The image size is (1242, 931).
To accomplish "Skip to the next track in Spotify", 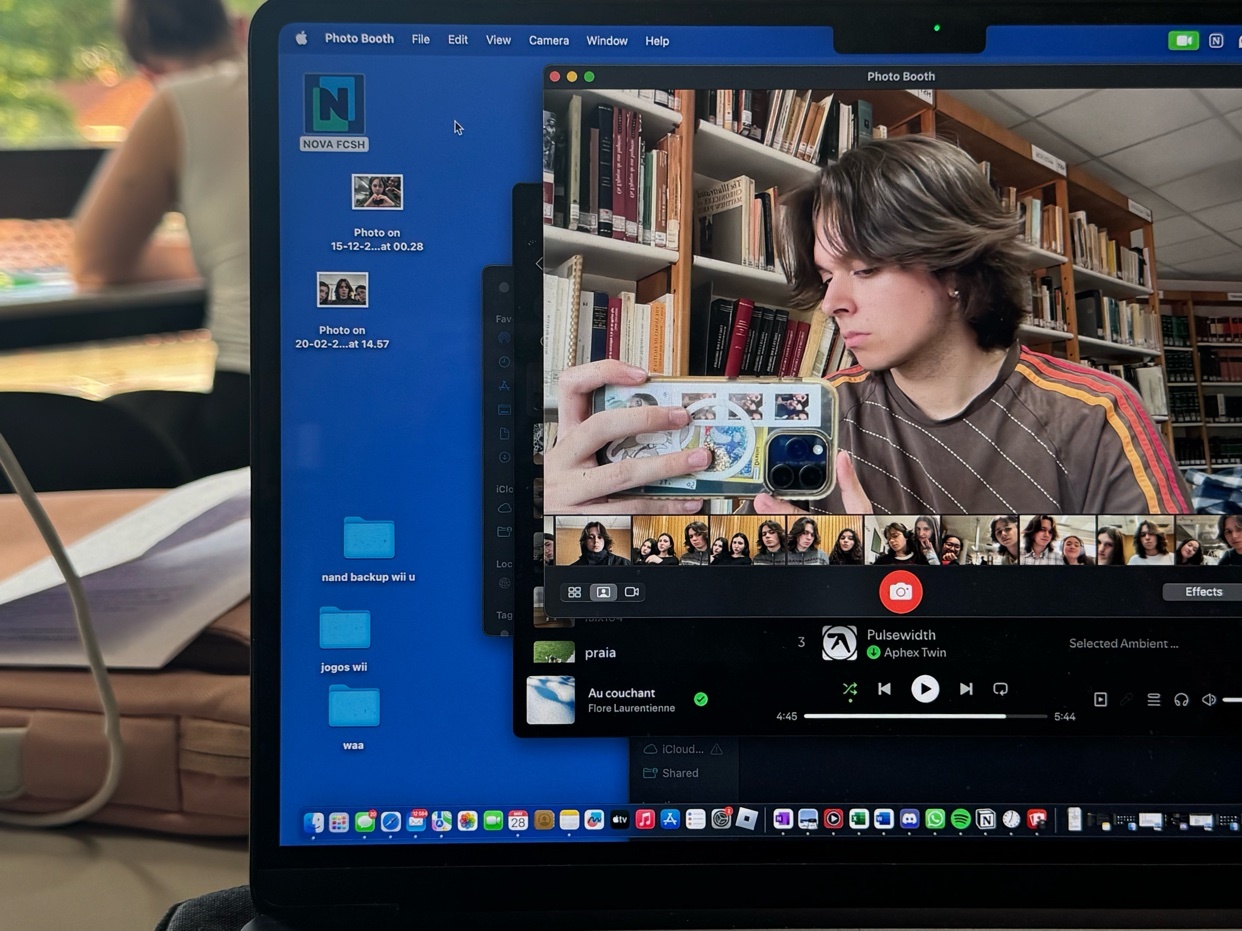I will 966,689.
